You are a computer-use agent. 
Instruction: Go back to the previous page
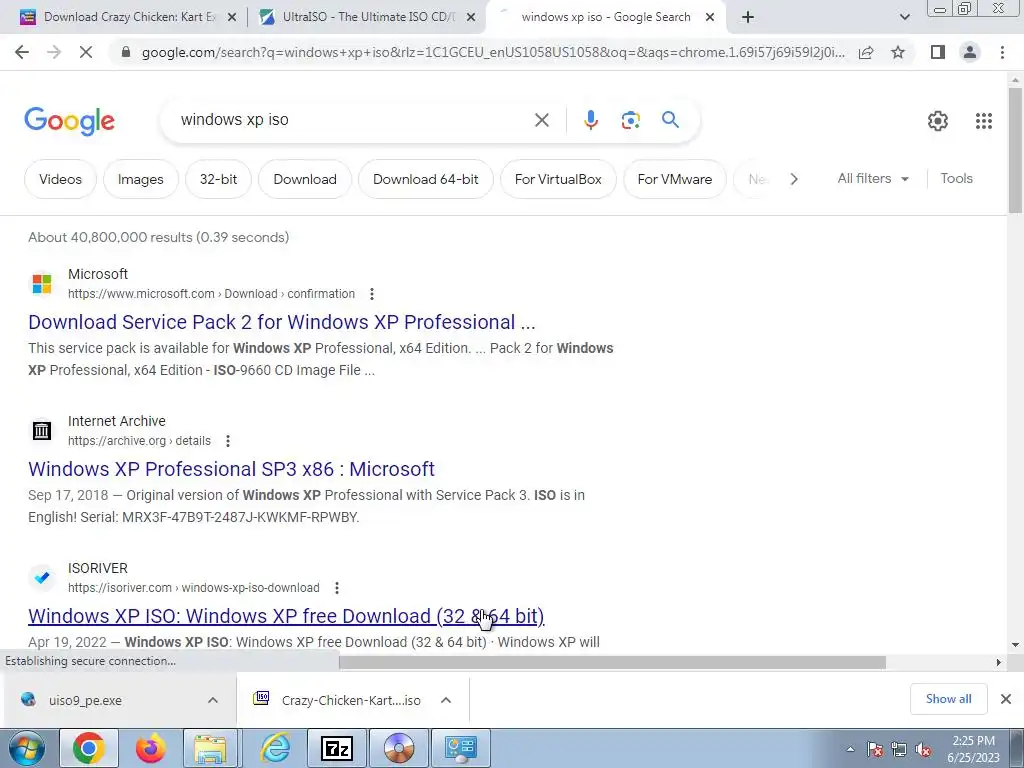[x=22, y=52]
